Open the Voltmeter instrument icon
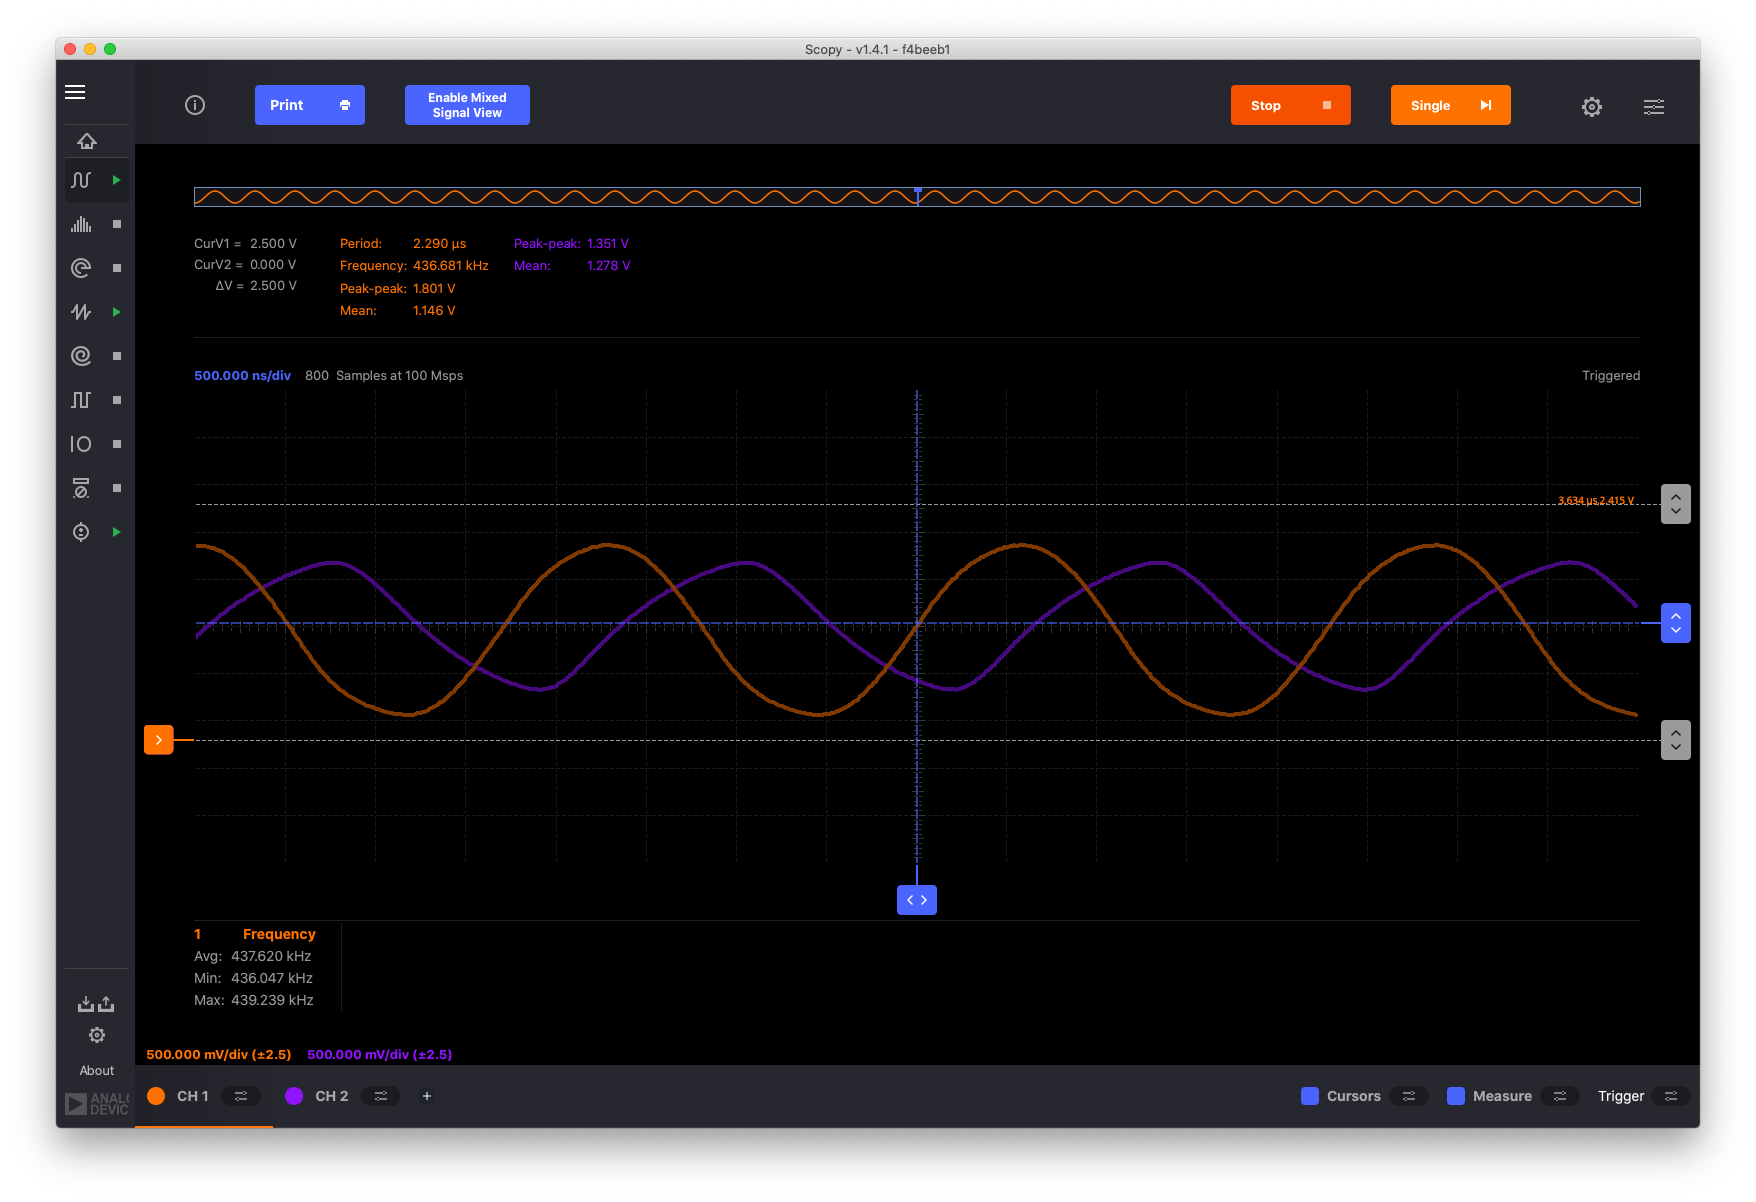 click(81, 488)
